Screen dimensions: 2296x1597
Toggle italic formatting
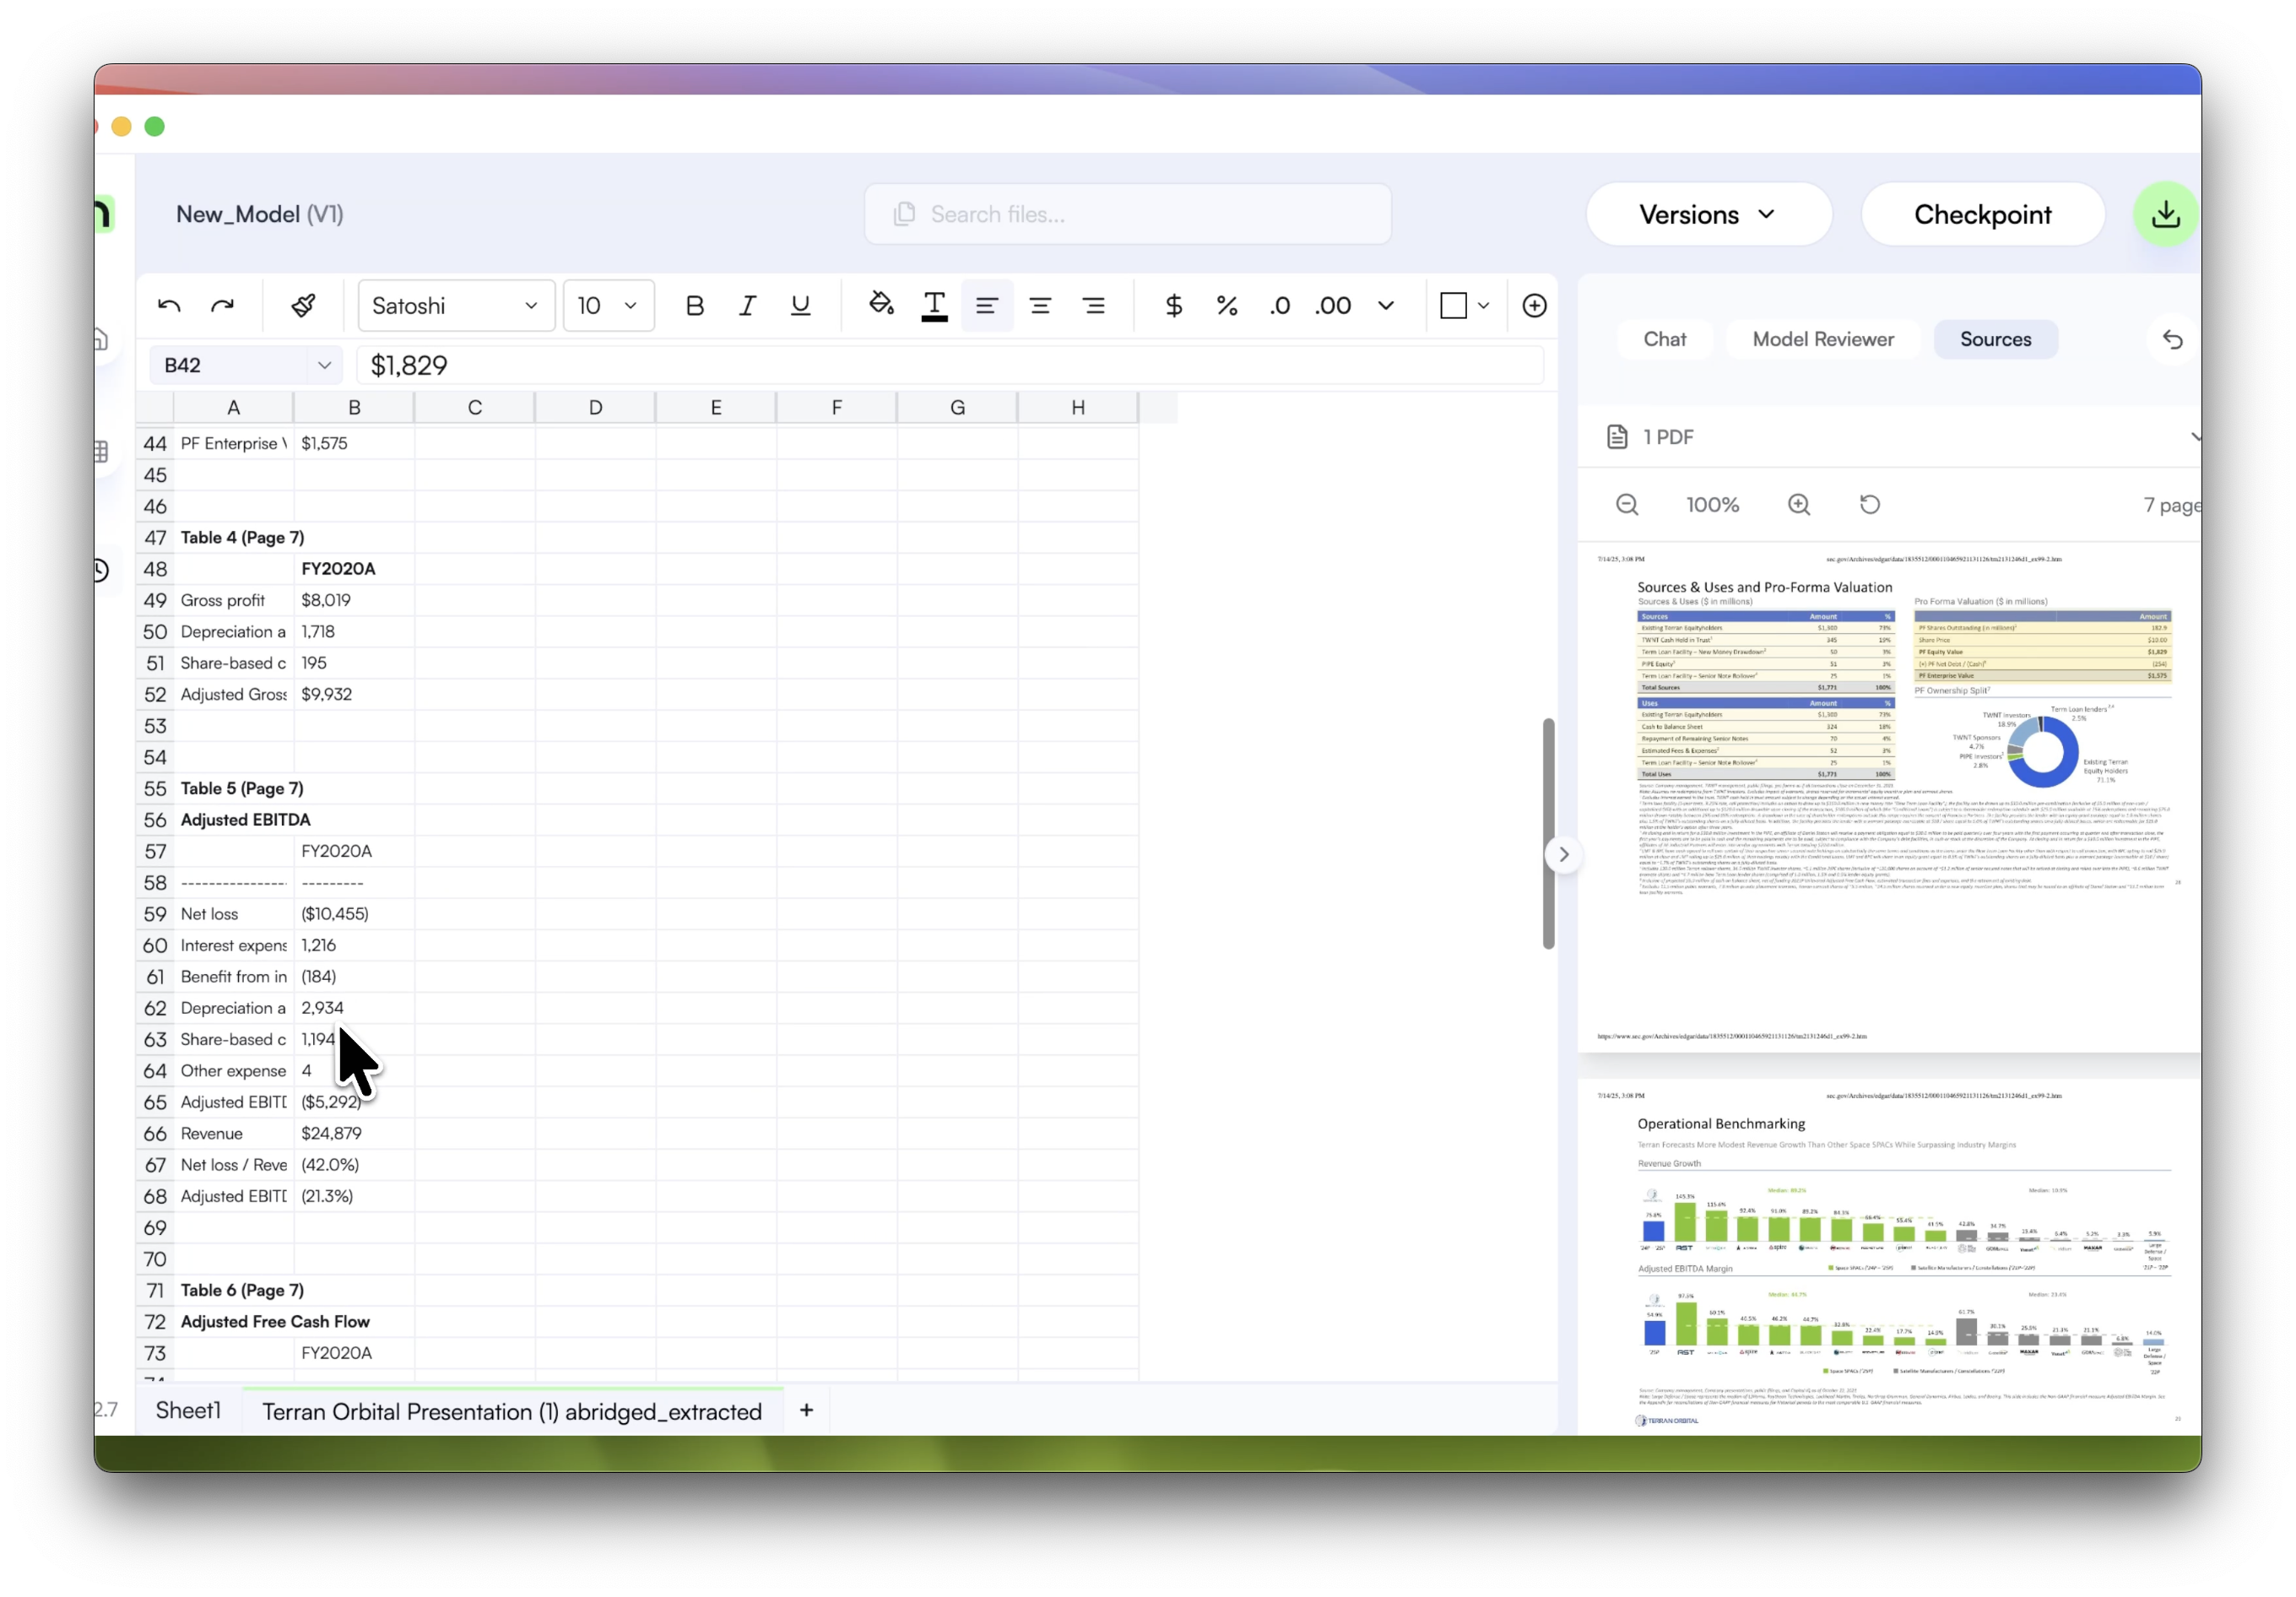[x=747, y=306]
